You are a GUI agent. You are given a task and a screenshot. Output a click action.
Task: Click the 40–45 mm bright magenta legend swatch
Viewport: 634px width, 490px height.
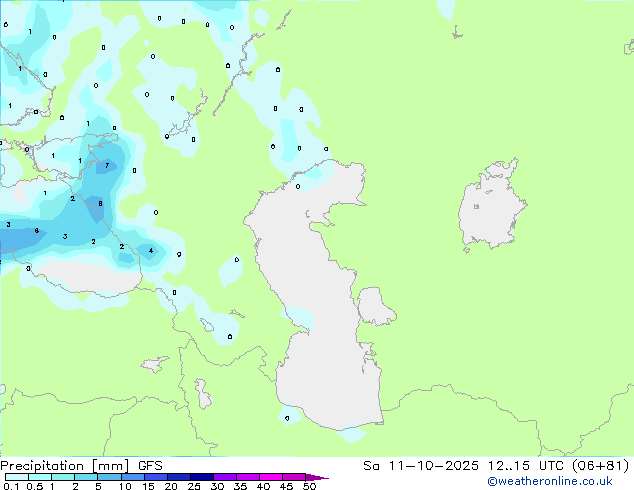point(271,477)
